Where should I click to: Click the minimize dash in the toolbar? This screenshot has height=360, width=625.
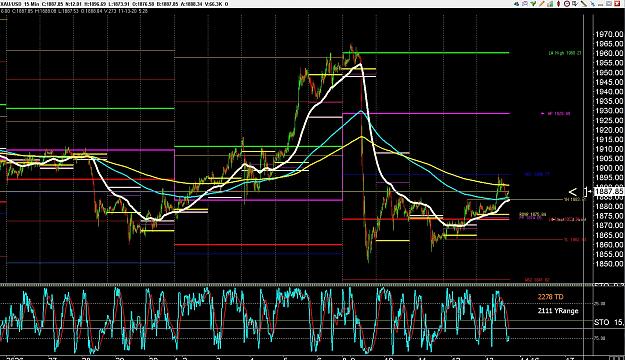(600, 5)
